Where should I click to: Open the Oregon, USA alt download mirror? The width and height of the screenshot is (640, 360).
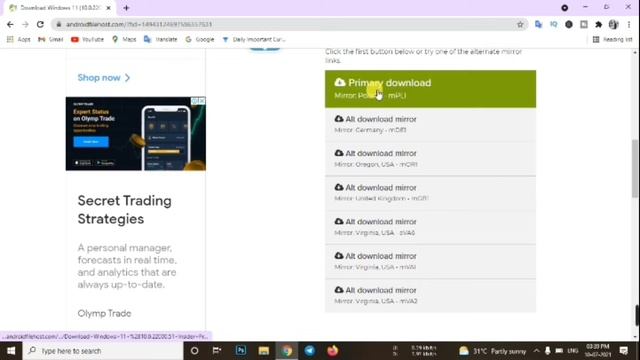coord(430,159)
